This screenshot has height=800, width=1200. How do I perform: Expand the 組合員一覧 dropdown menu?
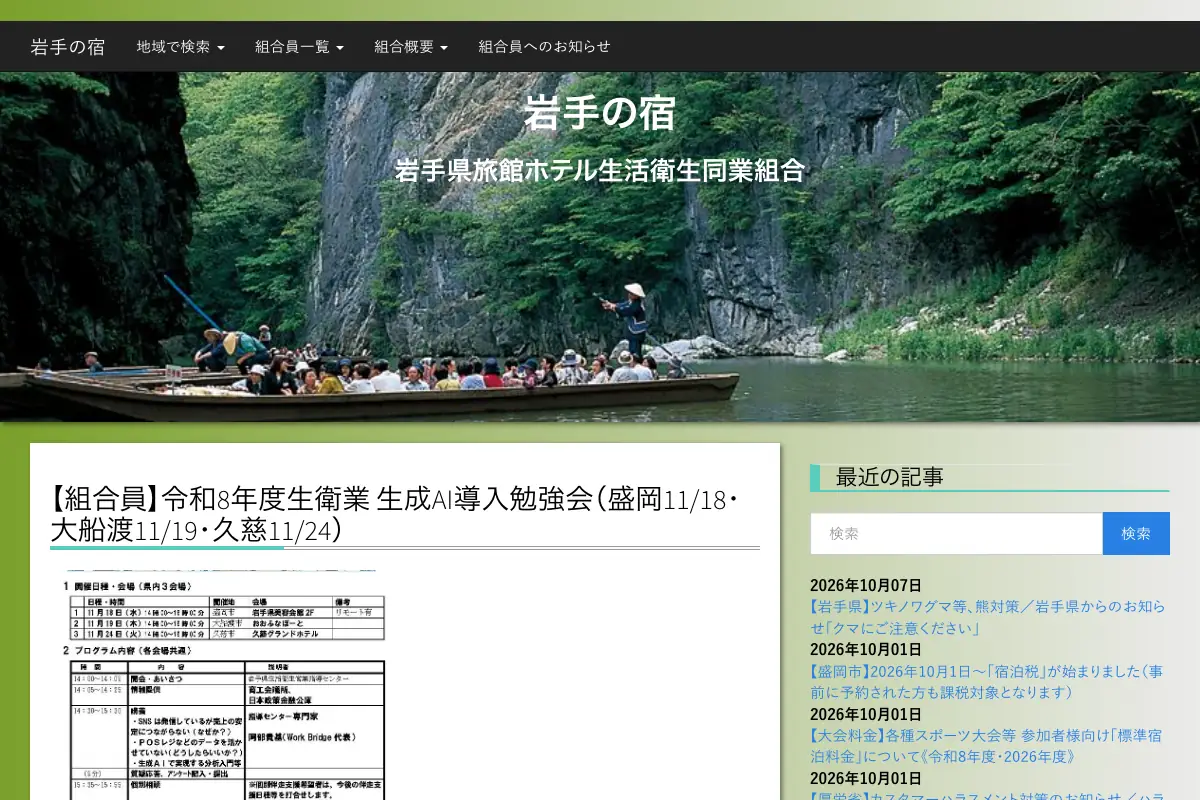pos(299,47)
